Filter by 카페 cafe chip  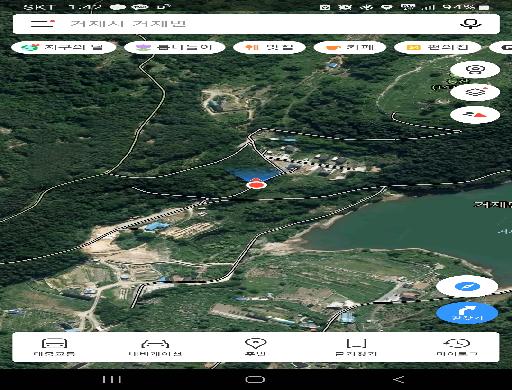(350, 47)
